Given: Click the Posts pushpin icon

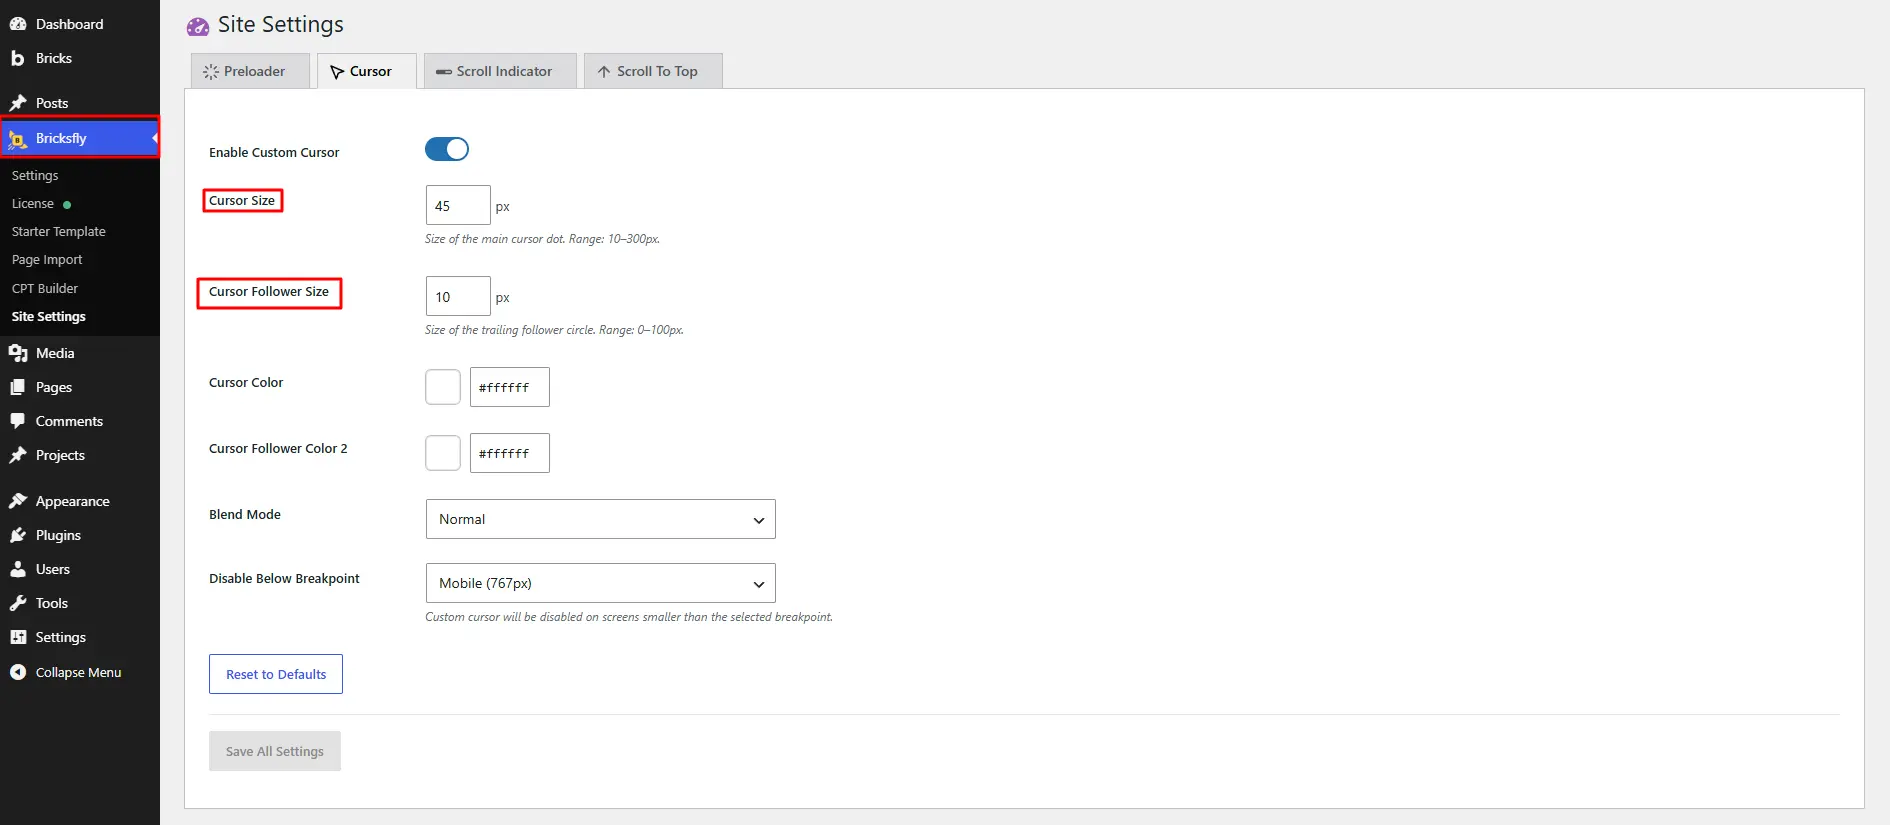Looking at the screenshot, I should pos(18,103).
